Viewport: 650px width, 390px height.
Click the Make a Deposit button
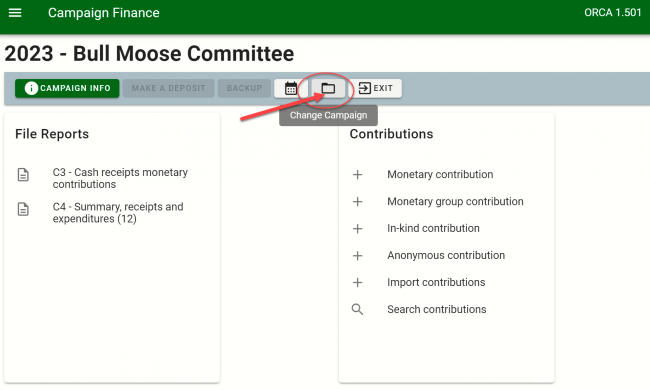pyautogui.click(x=168, y=88)
